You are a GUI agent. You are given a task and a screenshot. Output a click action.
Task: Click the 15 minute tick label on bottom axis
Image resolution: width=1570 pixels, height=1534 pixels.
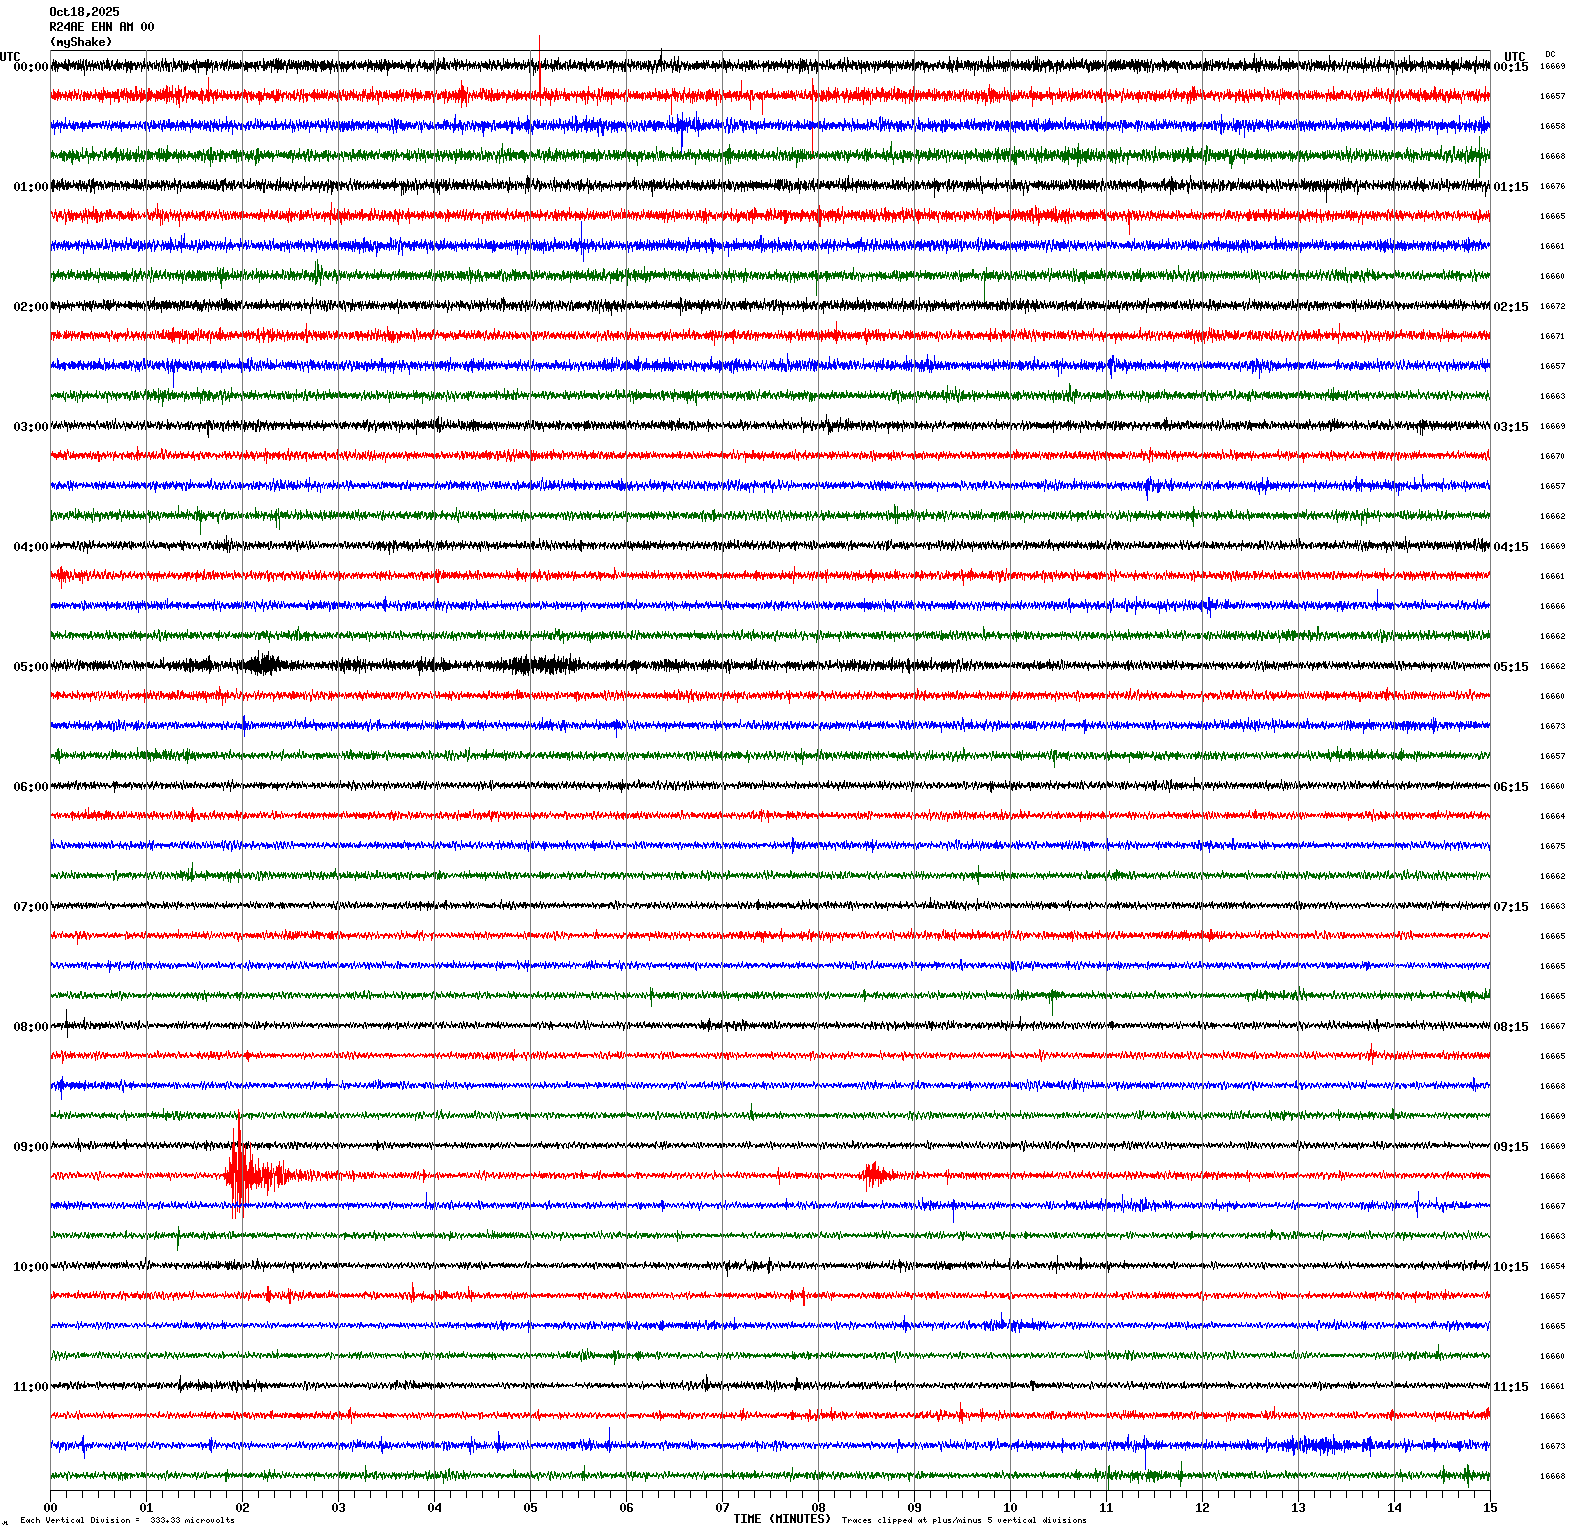coord(1490,1508)
